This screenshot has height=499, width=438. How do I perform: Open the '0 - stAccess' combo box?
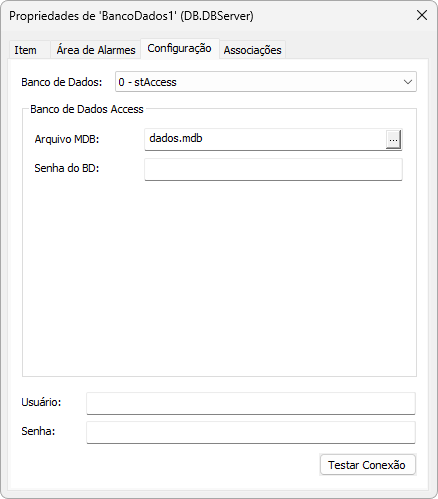tap(266, 82)
